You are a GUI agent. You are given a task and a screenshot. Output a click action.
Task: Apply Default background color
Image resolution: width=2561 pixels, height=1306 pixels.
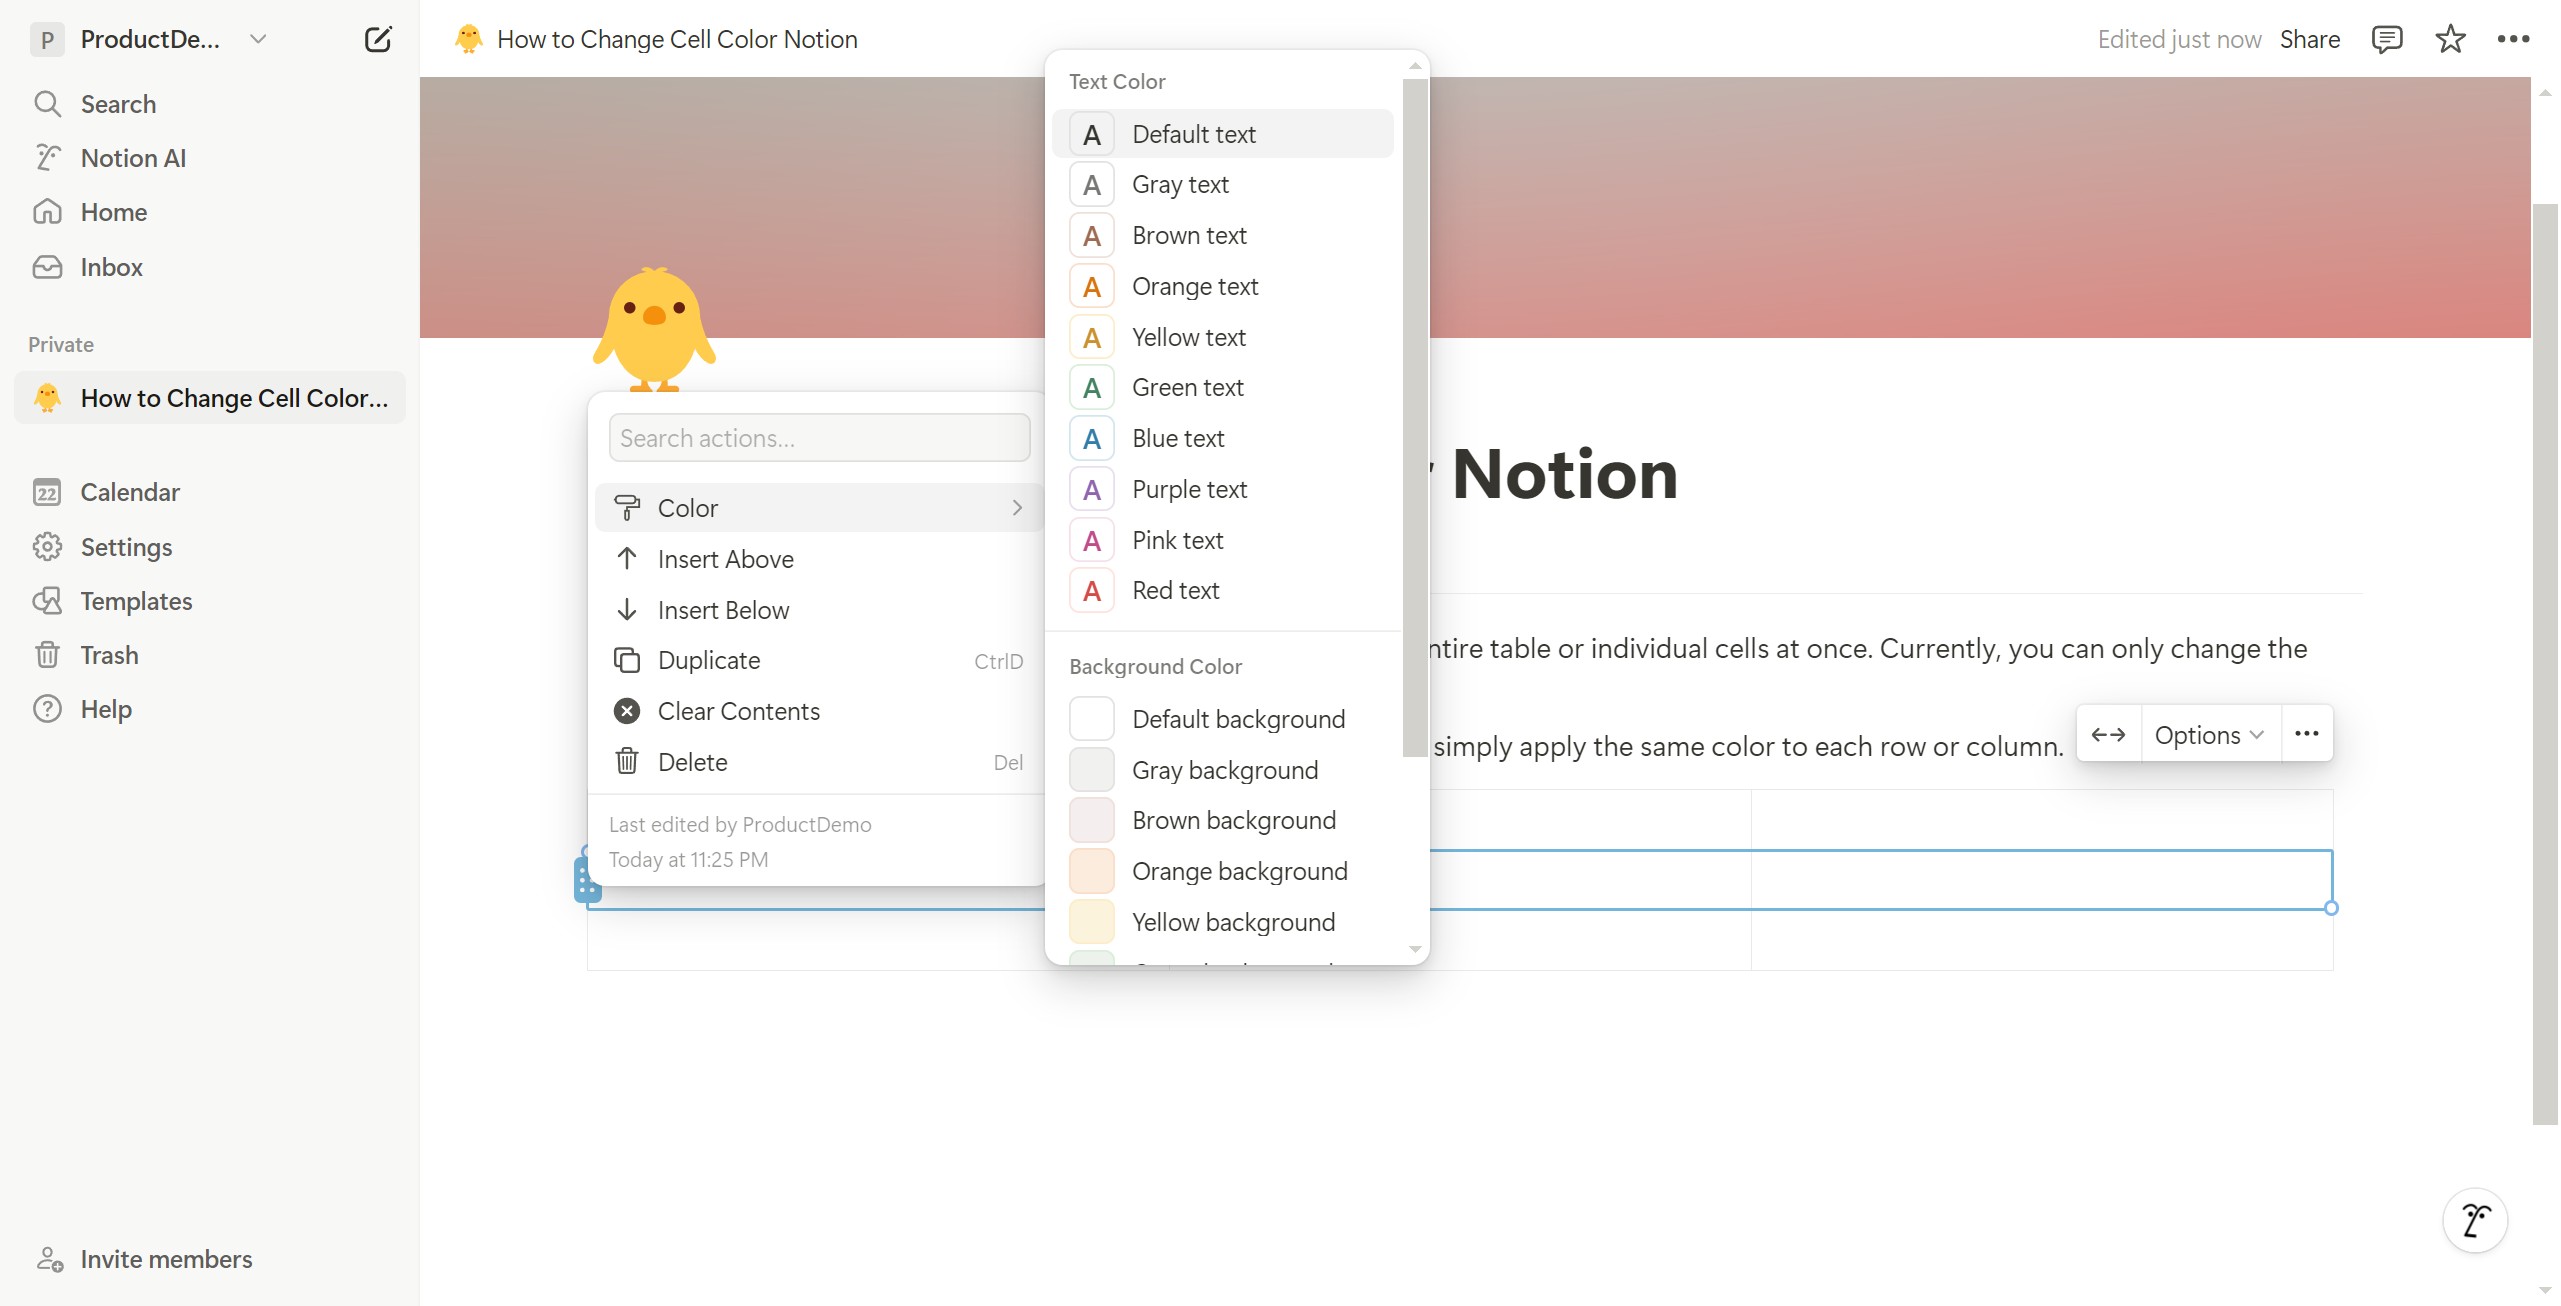click(1222, 719)
